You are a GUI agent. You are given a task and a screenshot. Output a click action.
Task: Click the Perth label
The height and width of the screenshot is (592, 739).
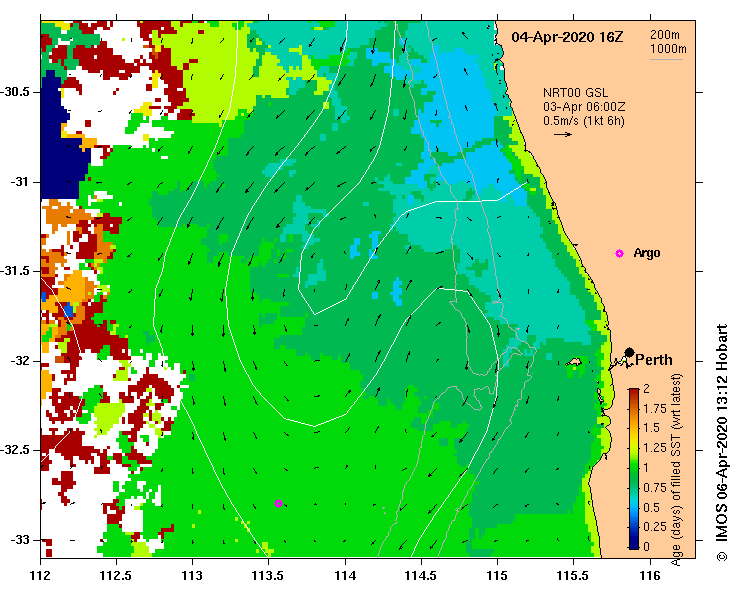654,360
